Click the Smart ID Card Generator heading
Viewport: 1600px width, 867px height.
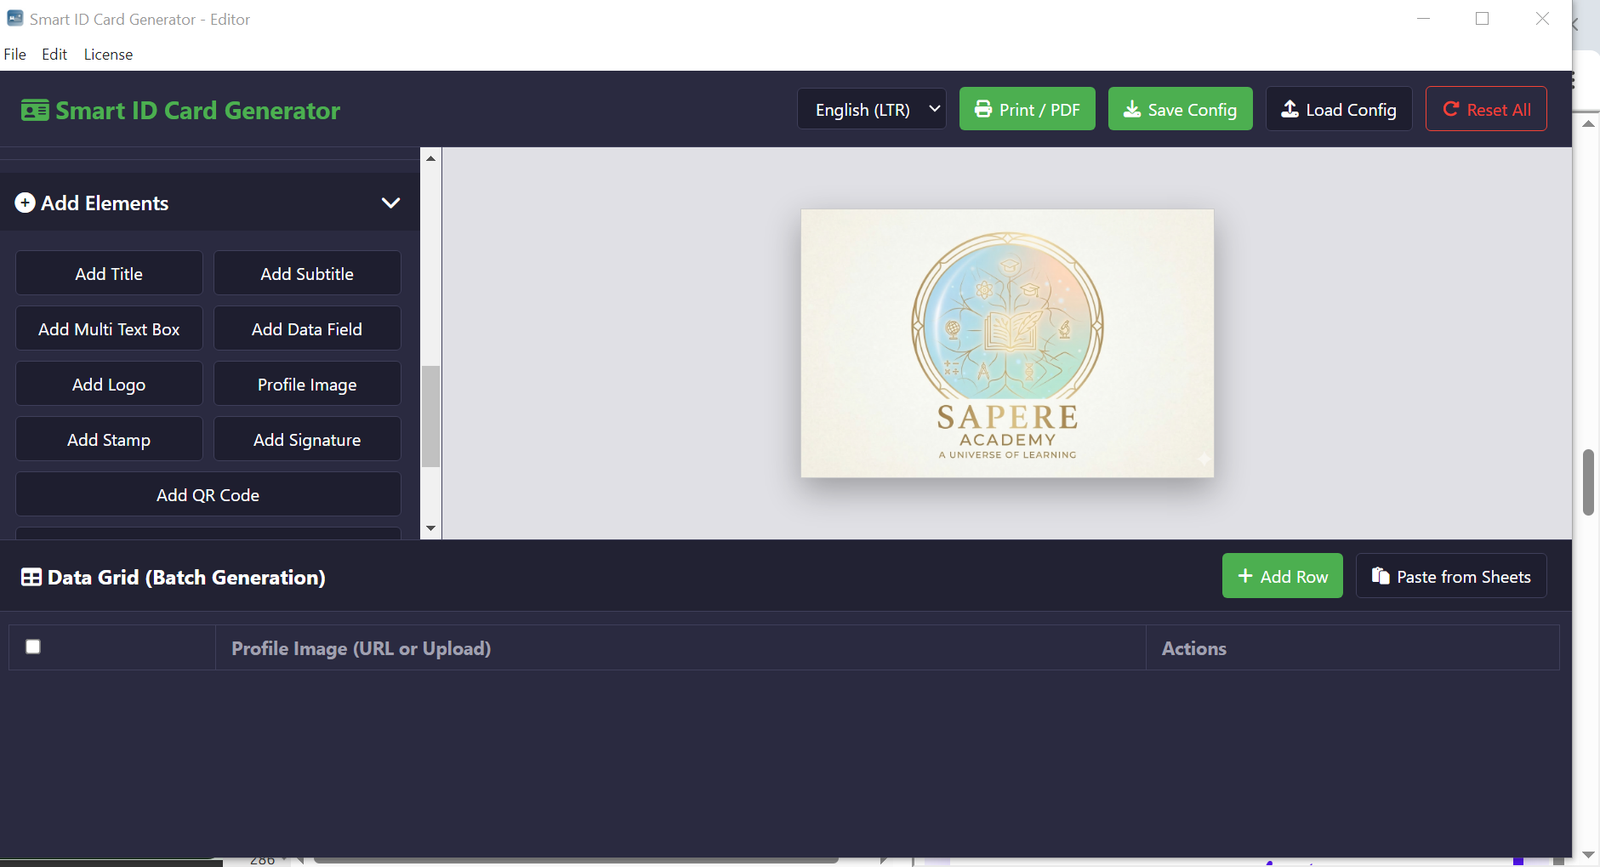click(198, 110)
